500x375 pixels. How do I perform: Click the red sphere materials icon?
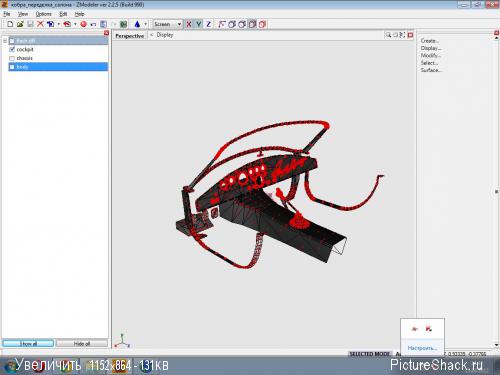coord(83,24)
